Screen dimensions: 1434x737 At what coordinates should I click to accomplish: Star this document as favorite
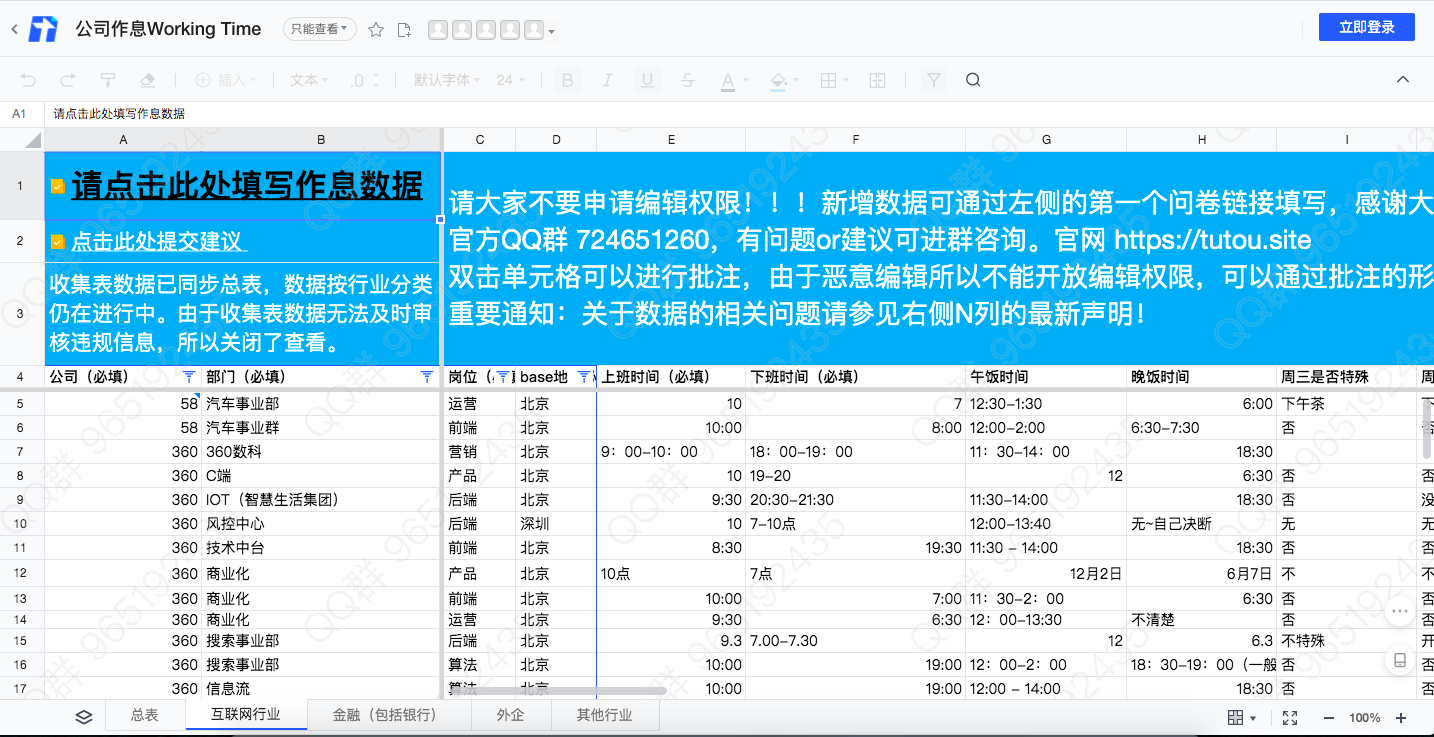[x=376, y=30]
